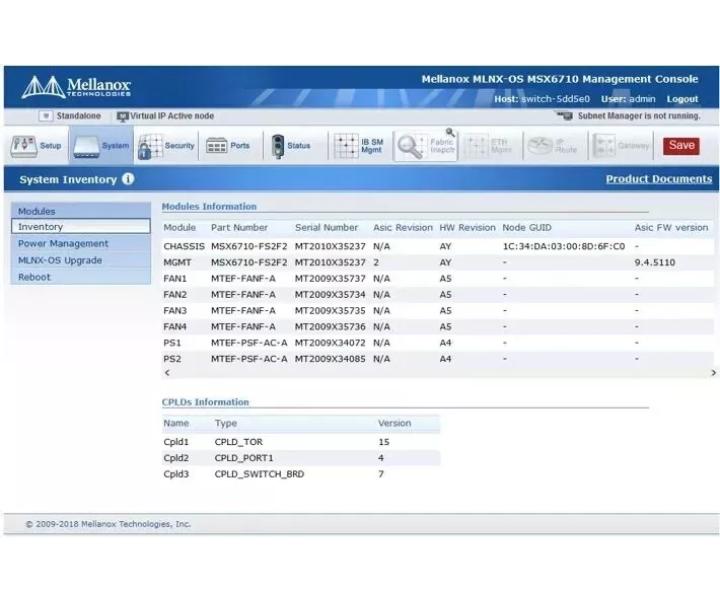Click the Asic FW version column header
The image size is (720, 600).
671,227
